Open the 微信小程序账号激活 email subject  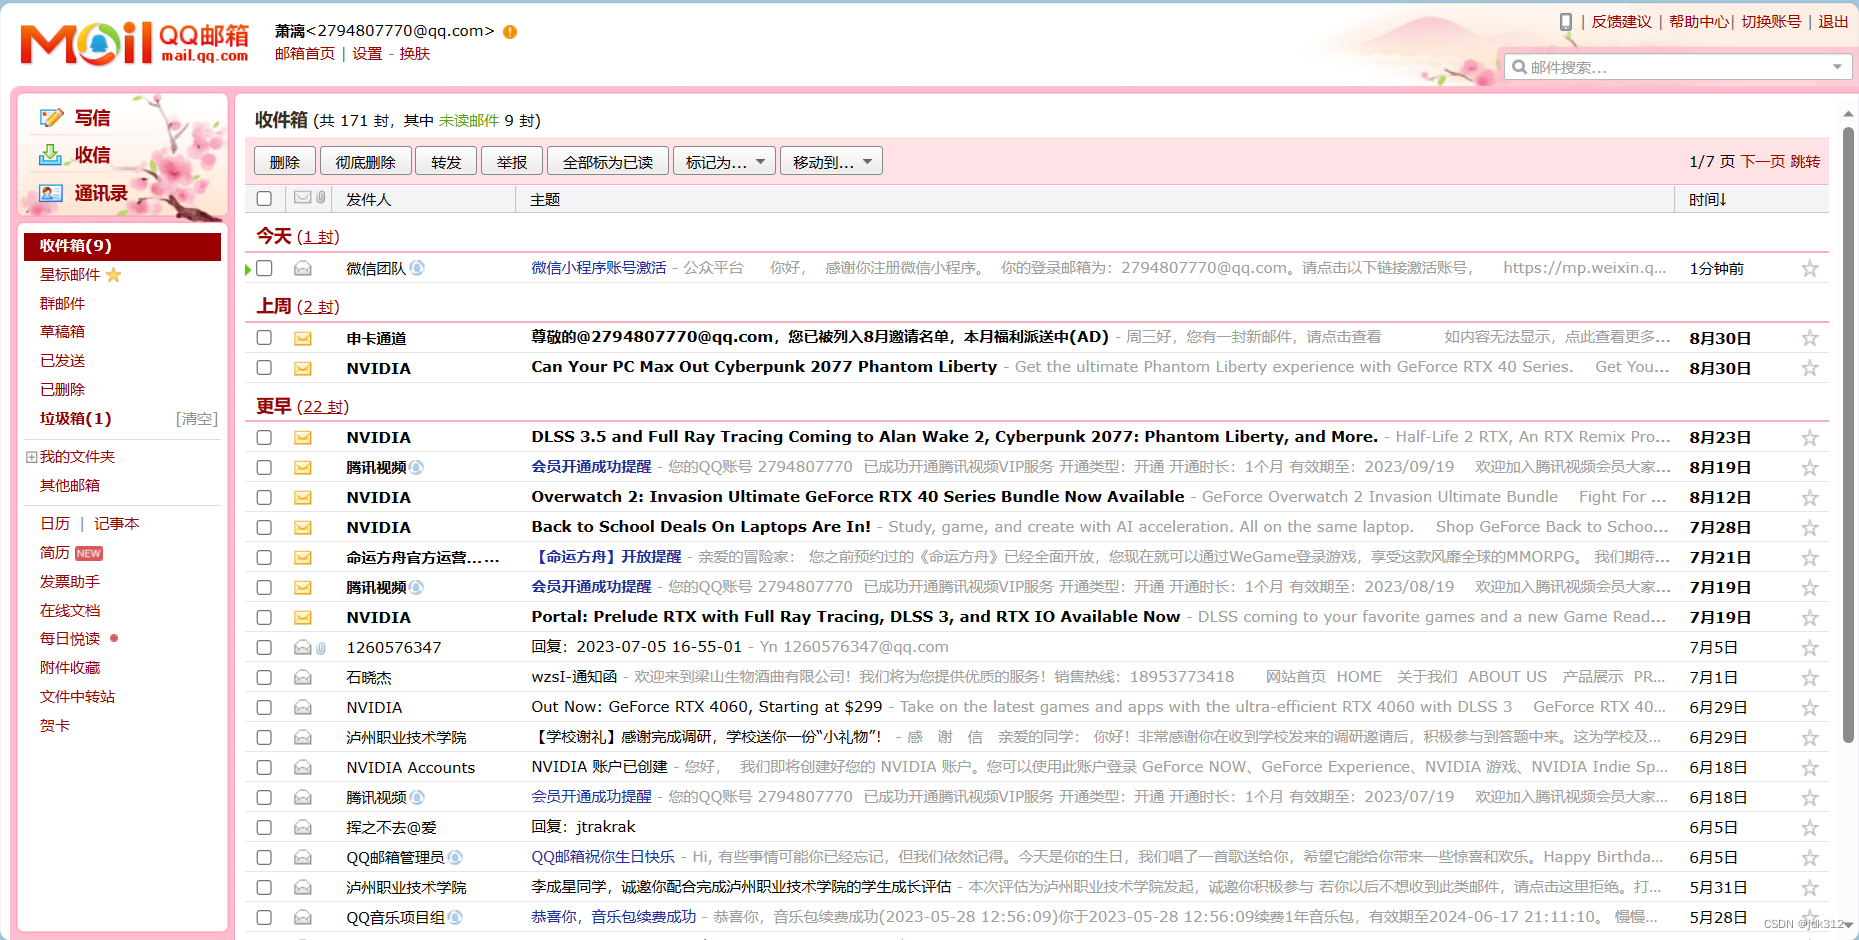[598, 268]
